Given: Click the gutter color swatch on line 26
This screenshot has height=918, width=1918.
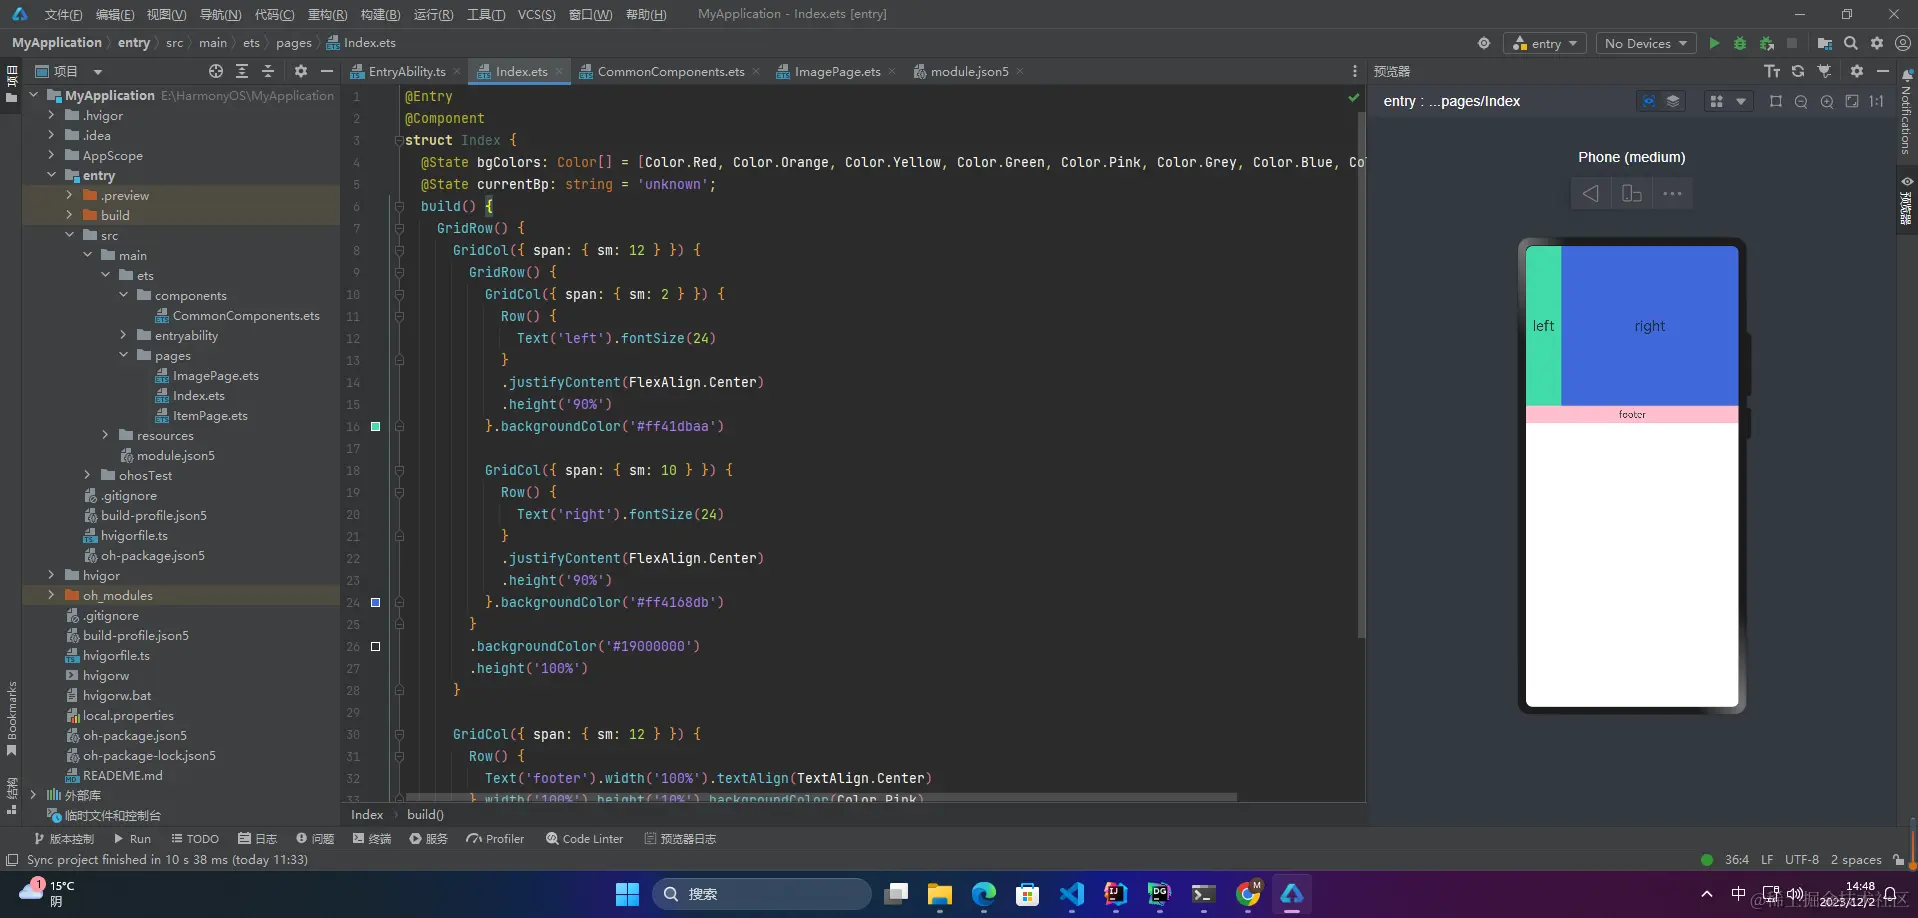Looking at the screenshot, I should (x=376, y=646).
